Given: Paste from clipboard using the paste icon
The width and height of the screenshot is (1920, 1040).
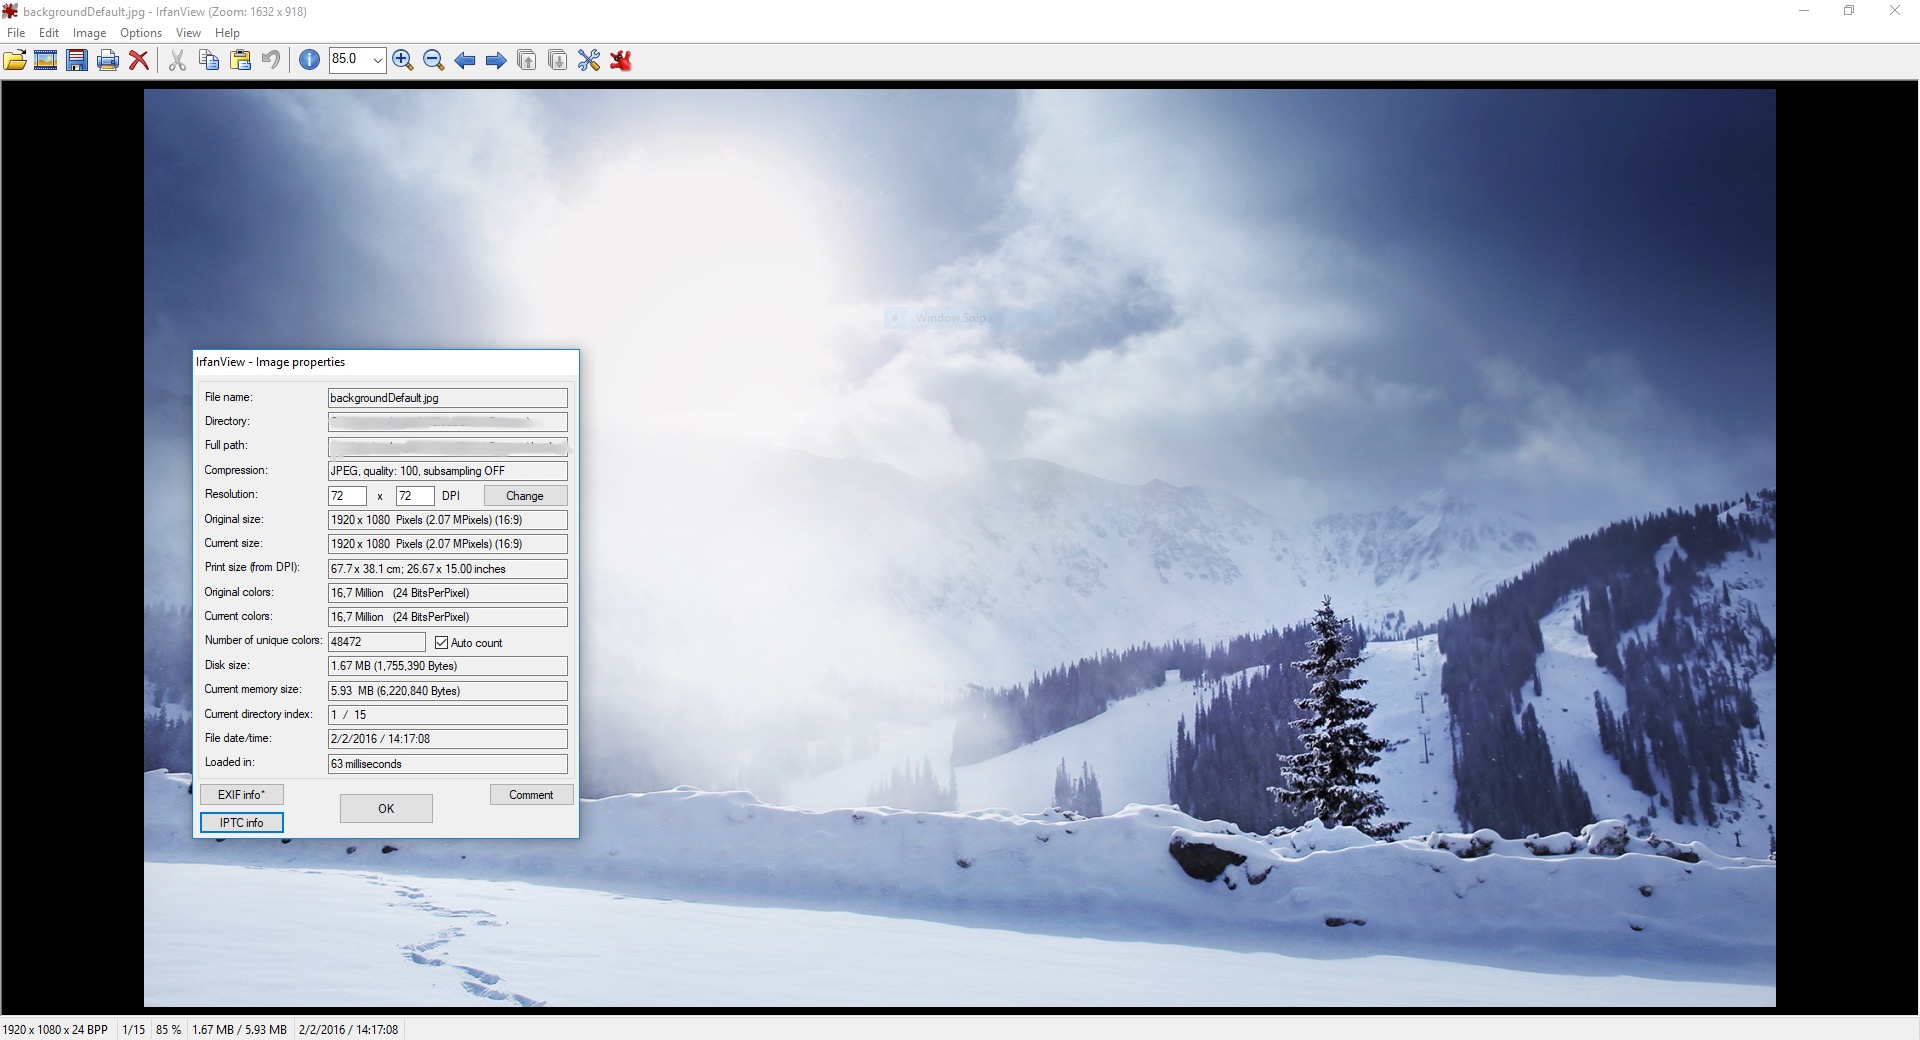Looking at the screenshot, I should pyautogui.click(x=240, y=60).
